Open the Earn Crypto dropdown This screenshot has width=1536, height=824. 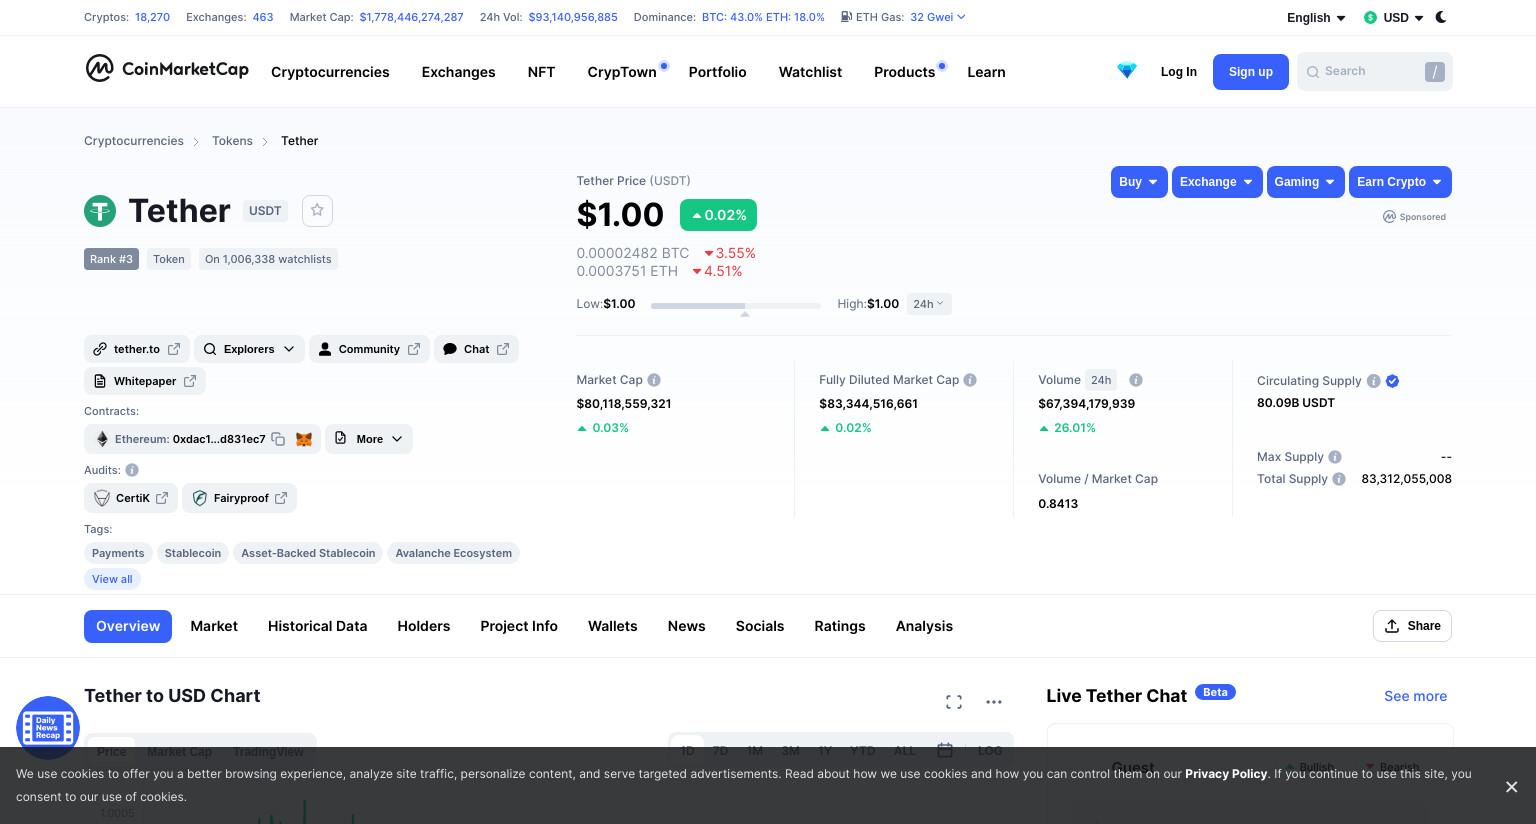(1400, 182)
